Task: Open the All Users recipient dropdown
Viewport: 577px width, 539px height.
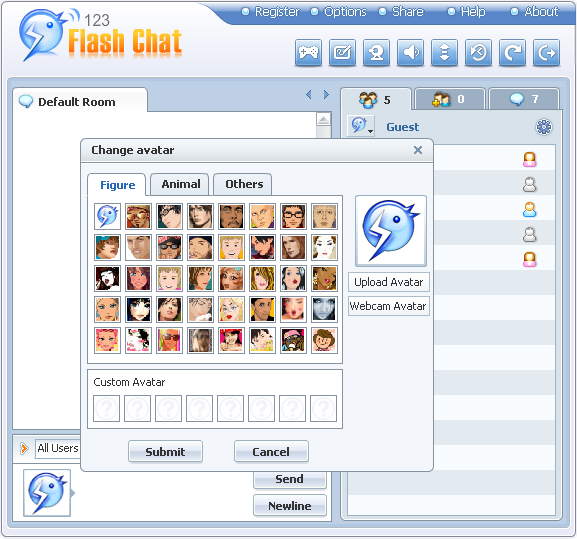Action: coord(58,448)
